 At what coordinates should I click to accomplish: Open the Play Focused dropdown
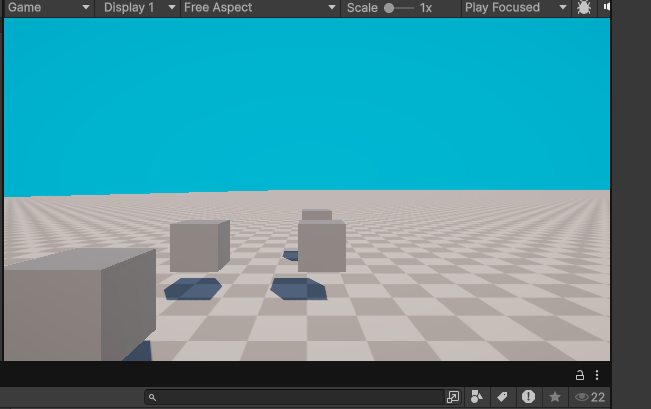[x=515, y=7]
